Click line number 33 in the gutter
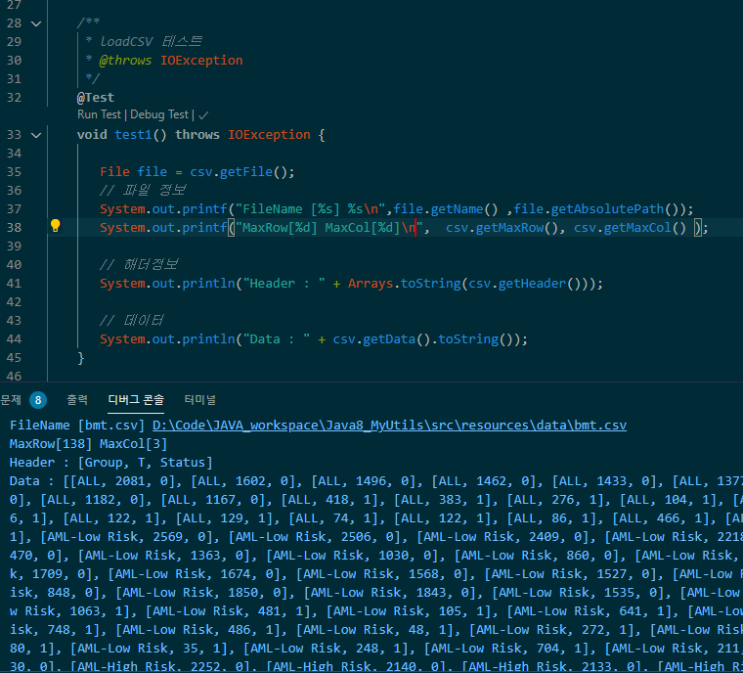This screenshot has height=673, width=743. coord(14,135)
